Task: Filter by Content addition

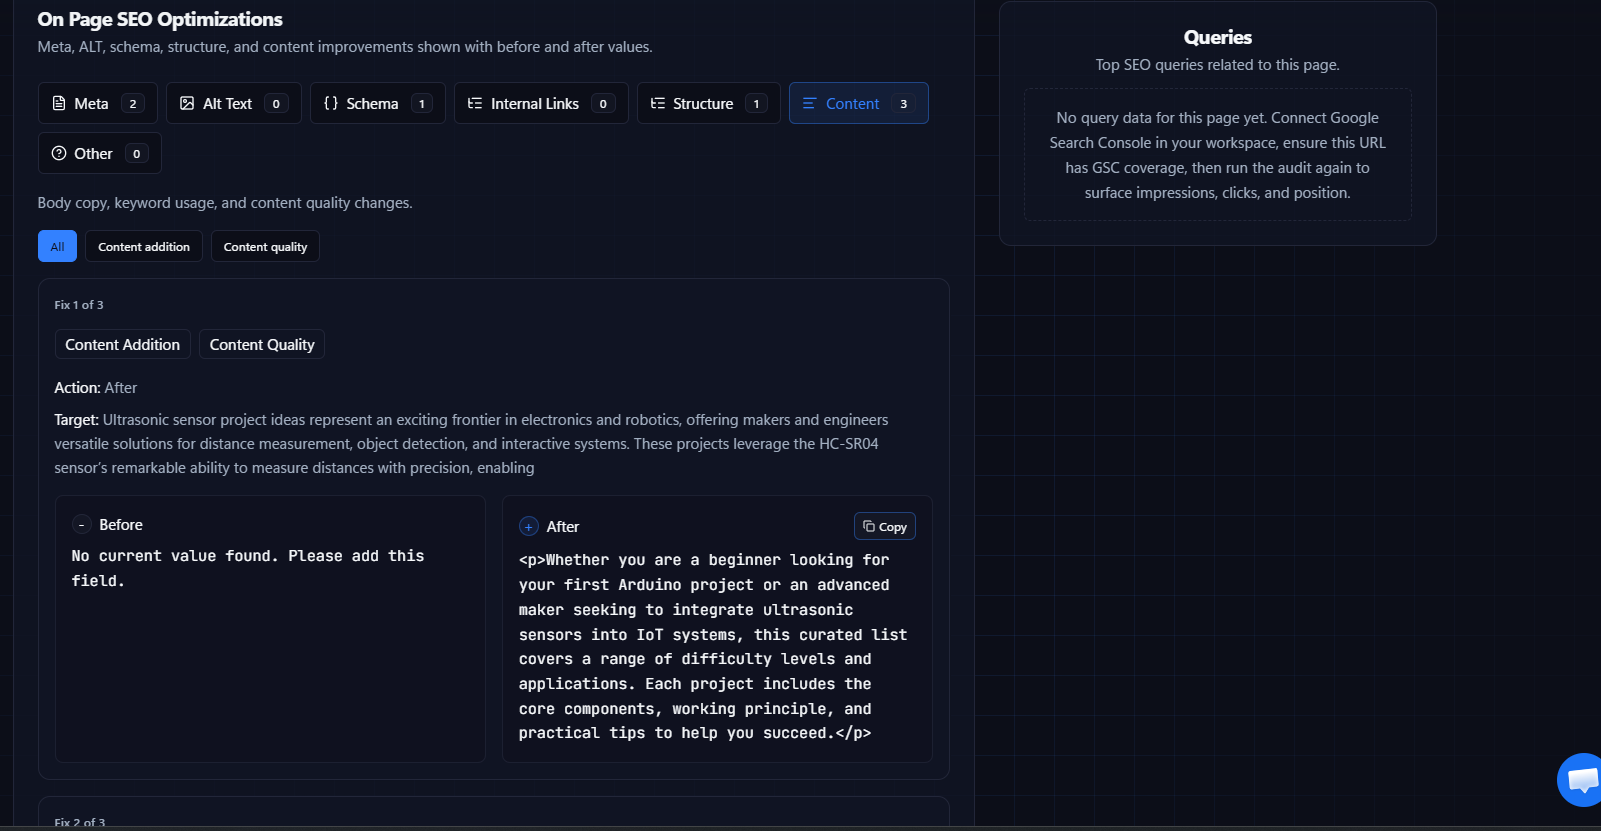Action: (144, 246)
